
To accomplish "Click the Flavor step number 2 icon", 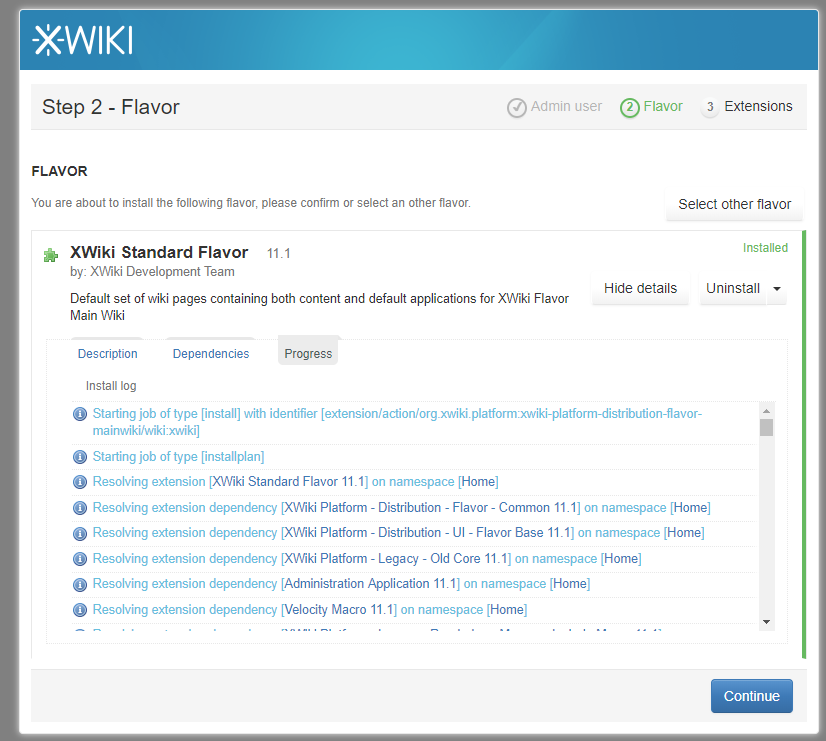I will tap(630, 107).
